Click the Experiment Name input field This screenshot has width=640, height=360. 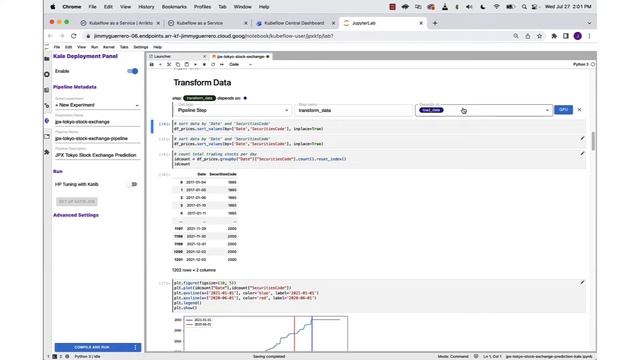(97, 122)
